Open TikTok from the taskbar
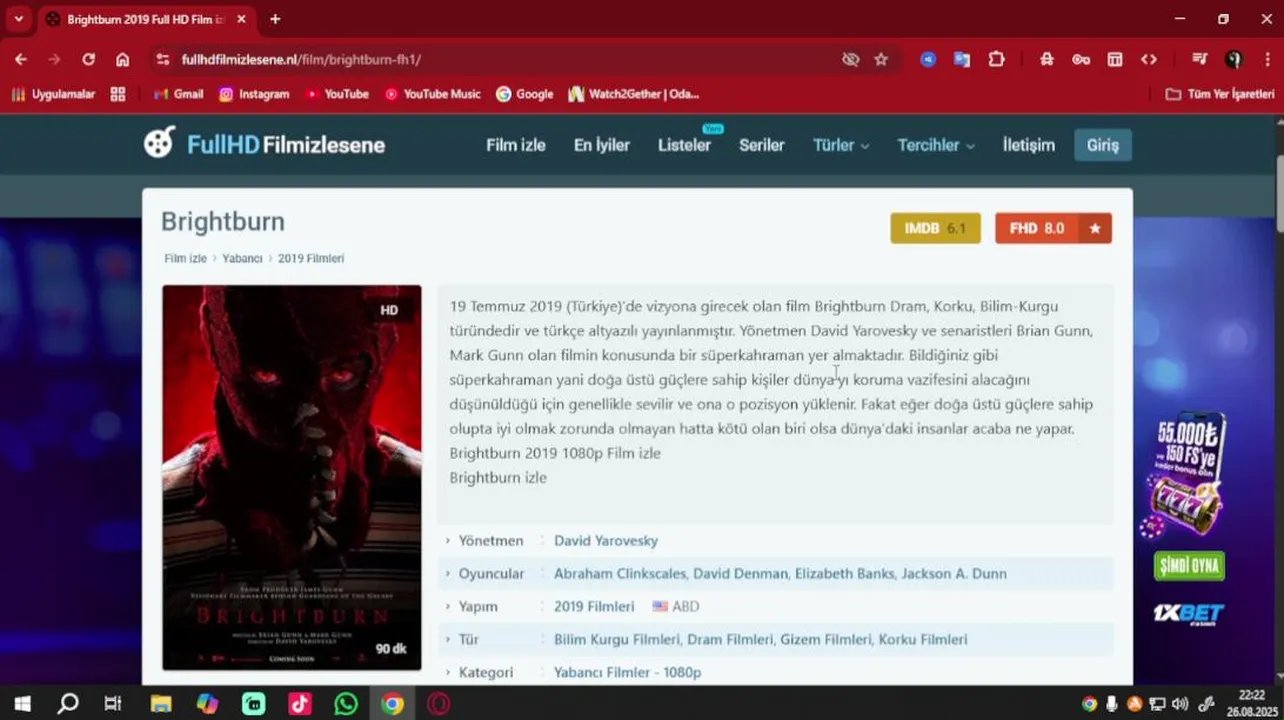 (300, 704)
